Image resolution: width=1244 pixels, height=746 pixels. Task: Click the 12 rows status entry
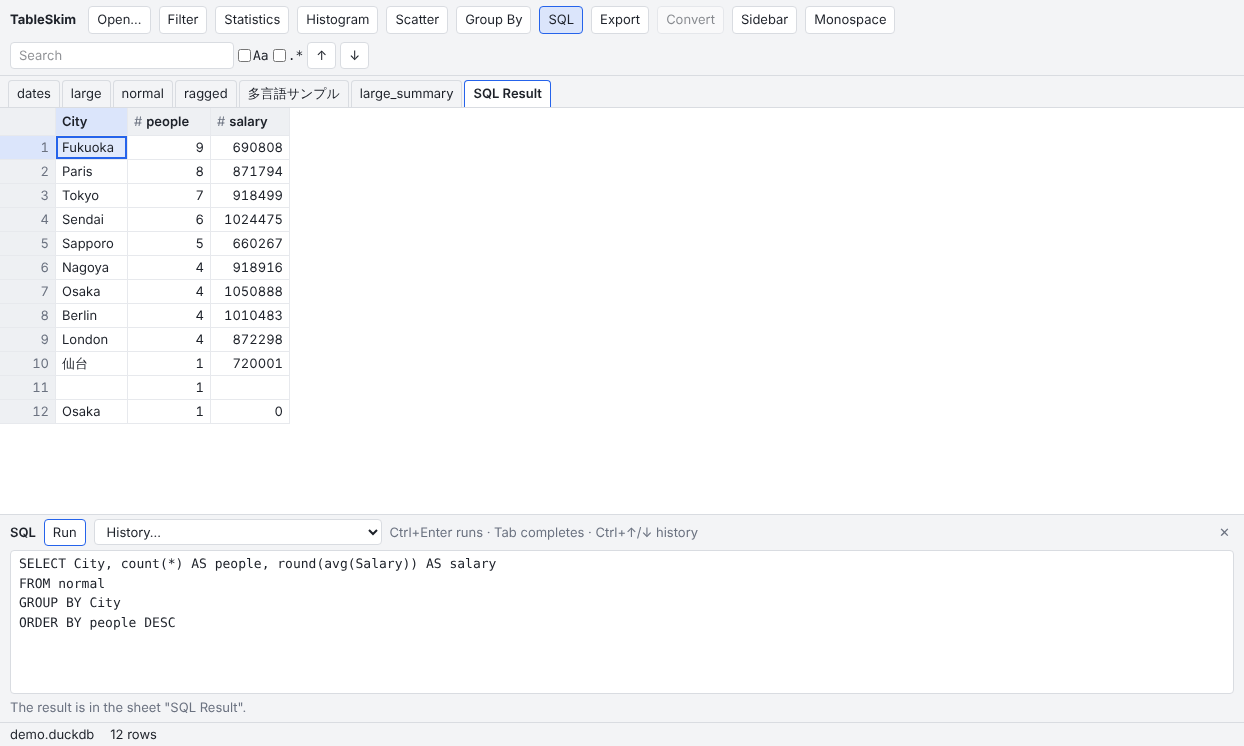coord(133,734)
